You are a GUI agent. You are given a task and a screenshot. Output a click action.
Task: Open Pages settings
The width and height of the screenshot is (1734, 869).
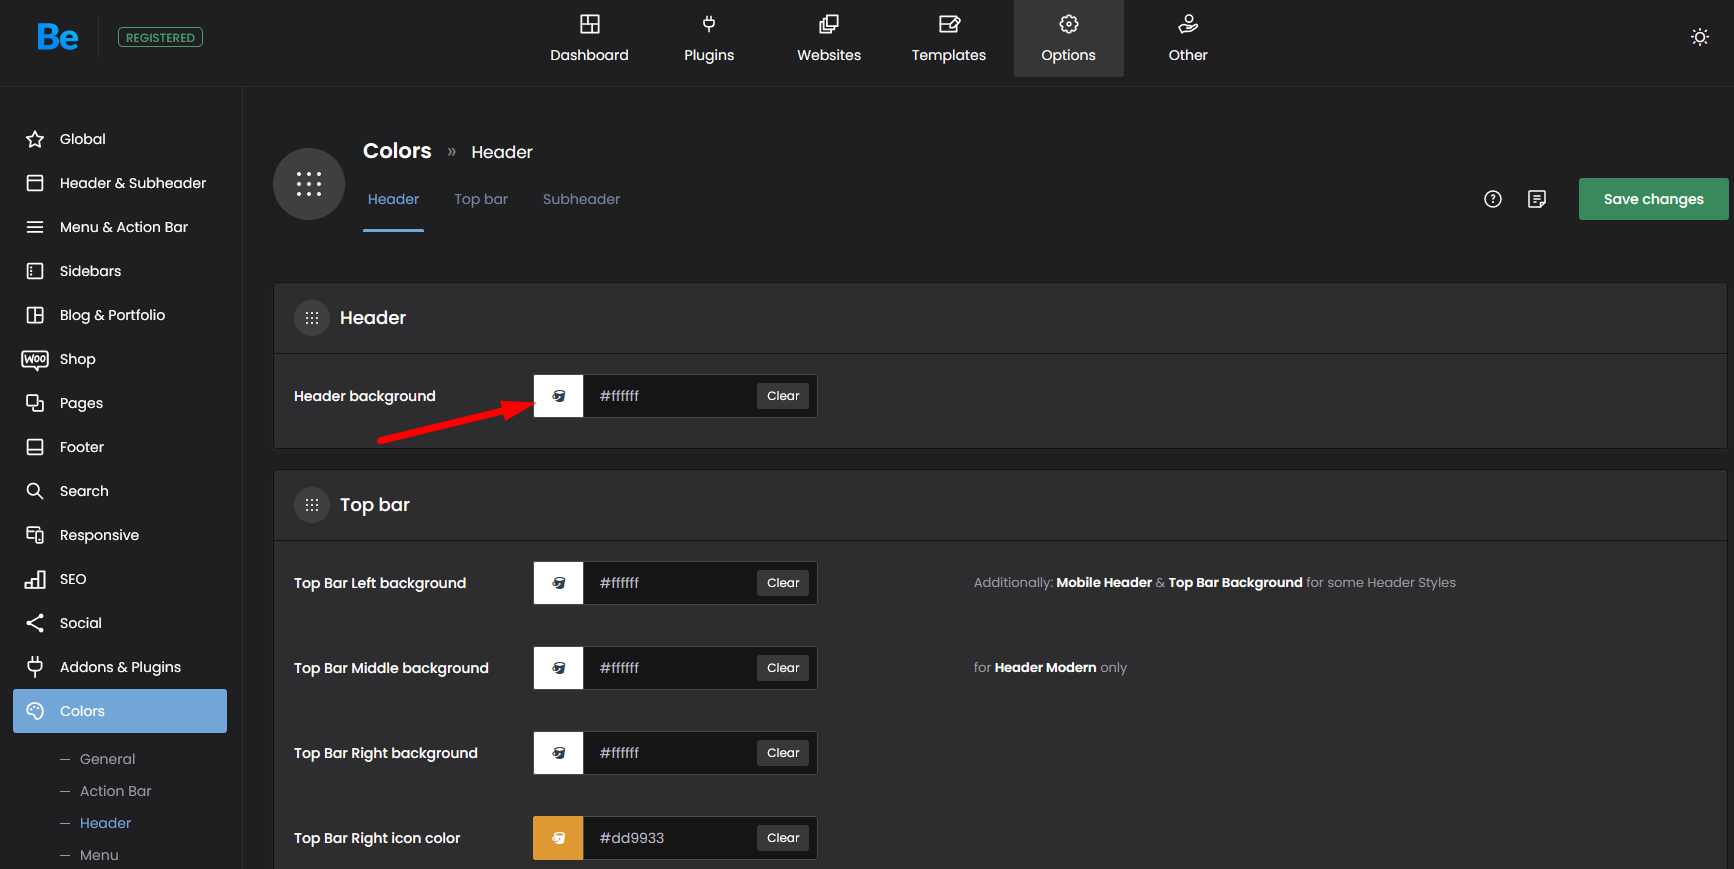[x=120, y=403]
